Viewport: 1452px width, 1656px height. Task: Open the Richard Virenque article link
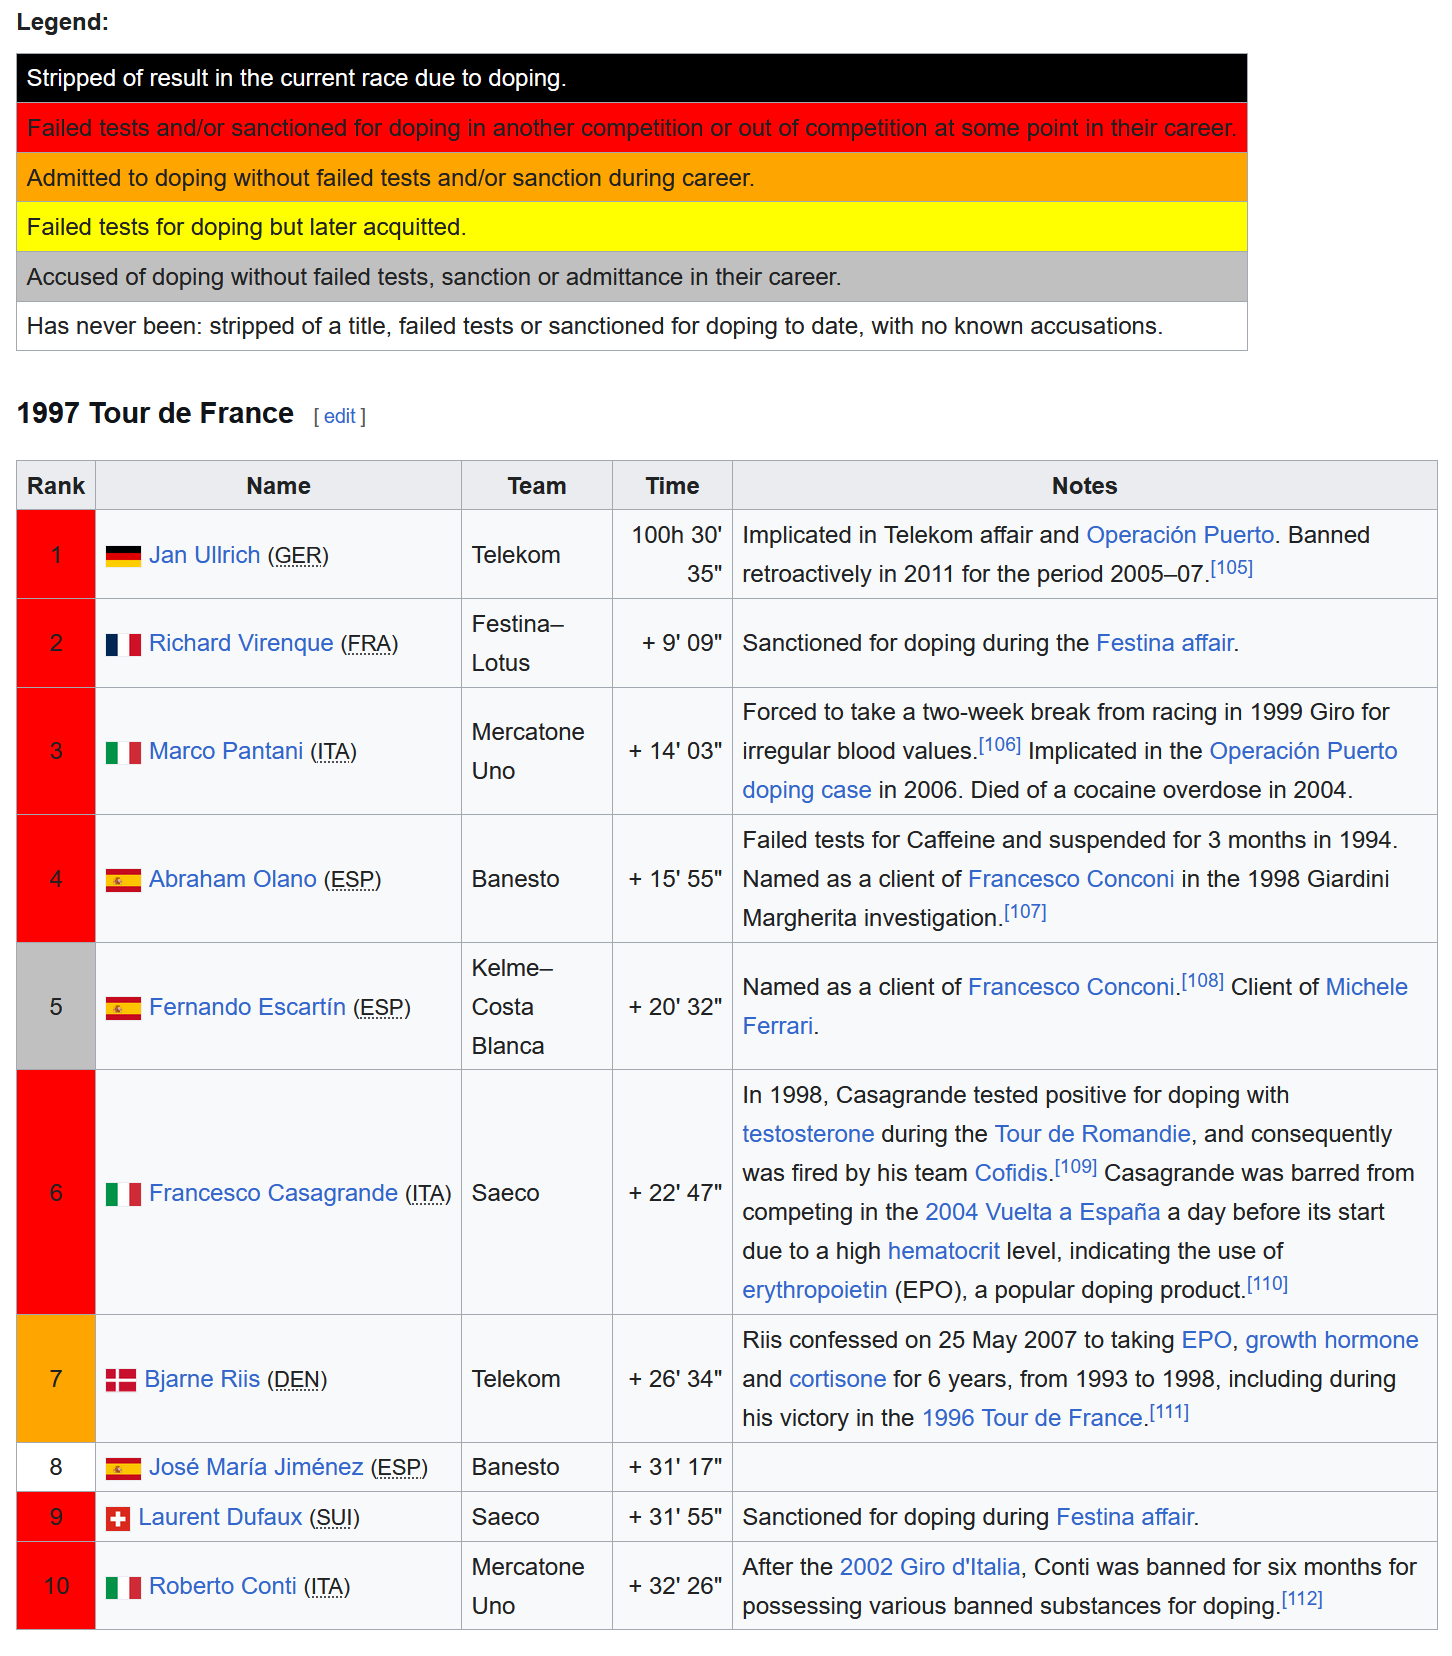click(x=241, y=643)
